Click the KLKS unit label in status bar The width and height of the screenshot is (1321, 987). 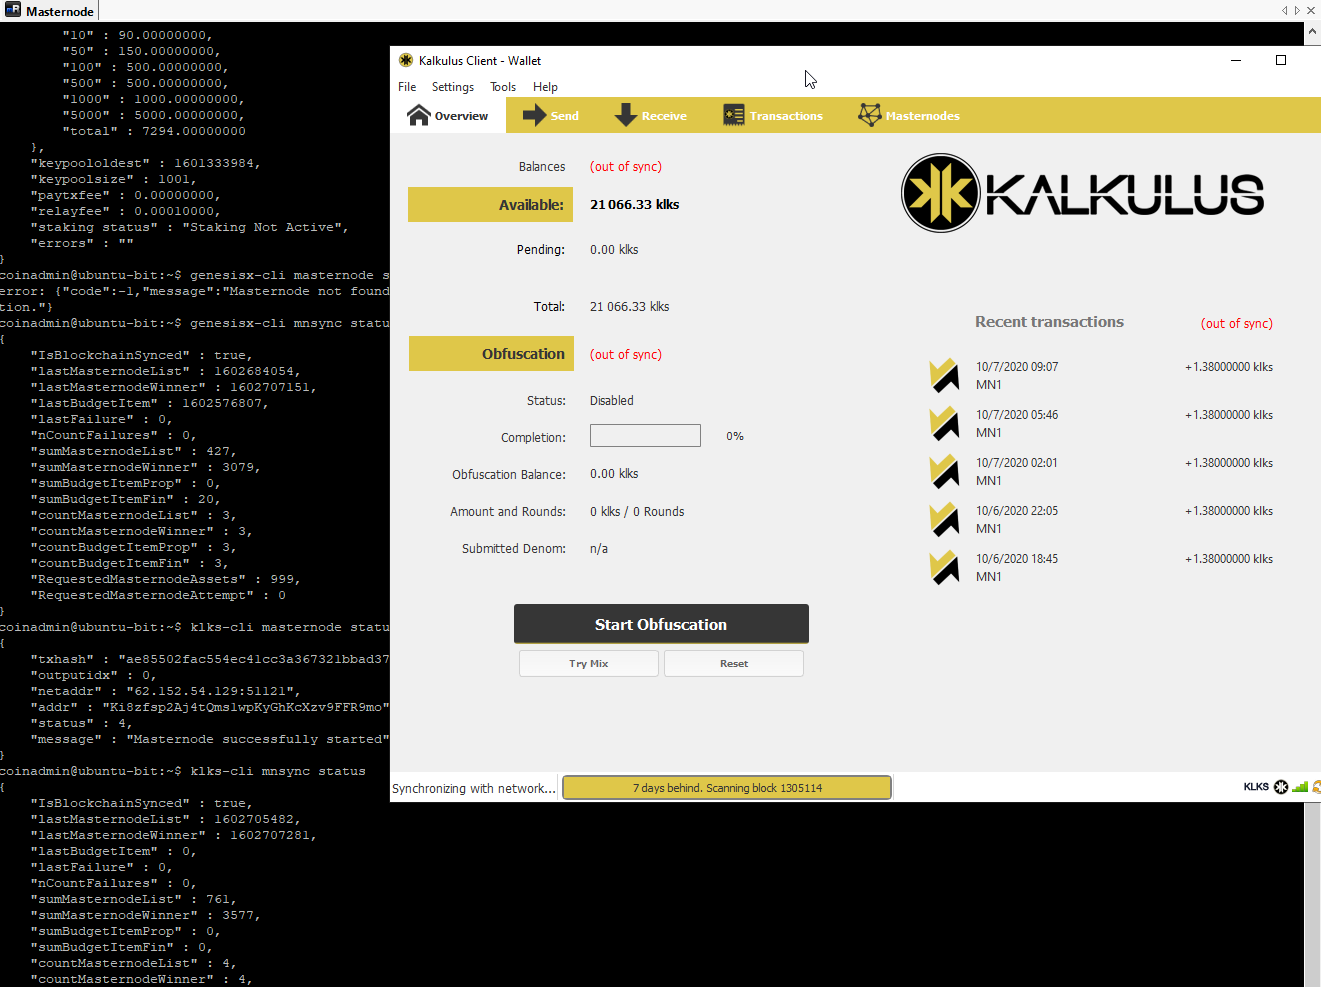(1256, 787)
